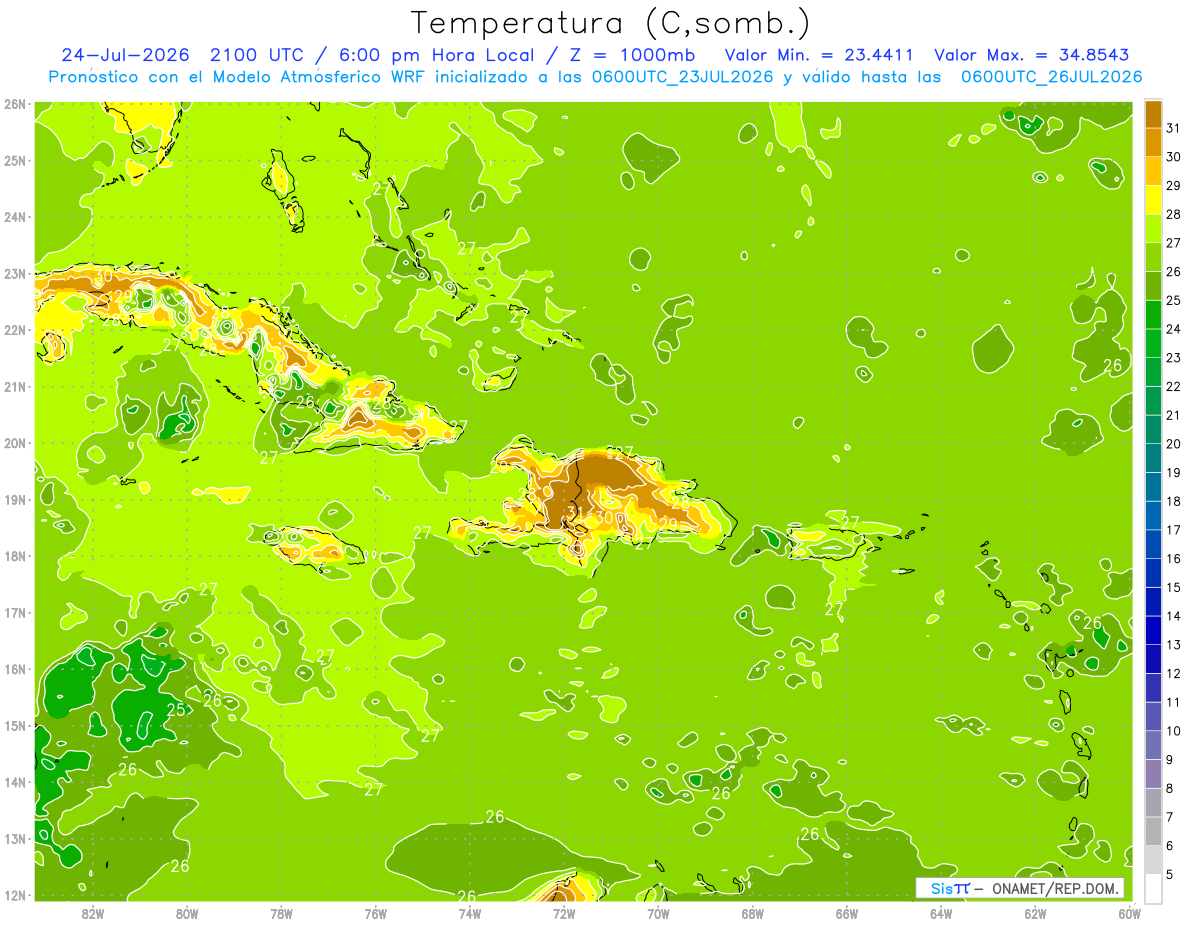Click the "20" label on the color scale
Screen dimensions: 1200x927
pos(1173,444)
